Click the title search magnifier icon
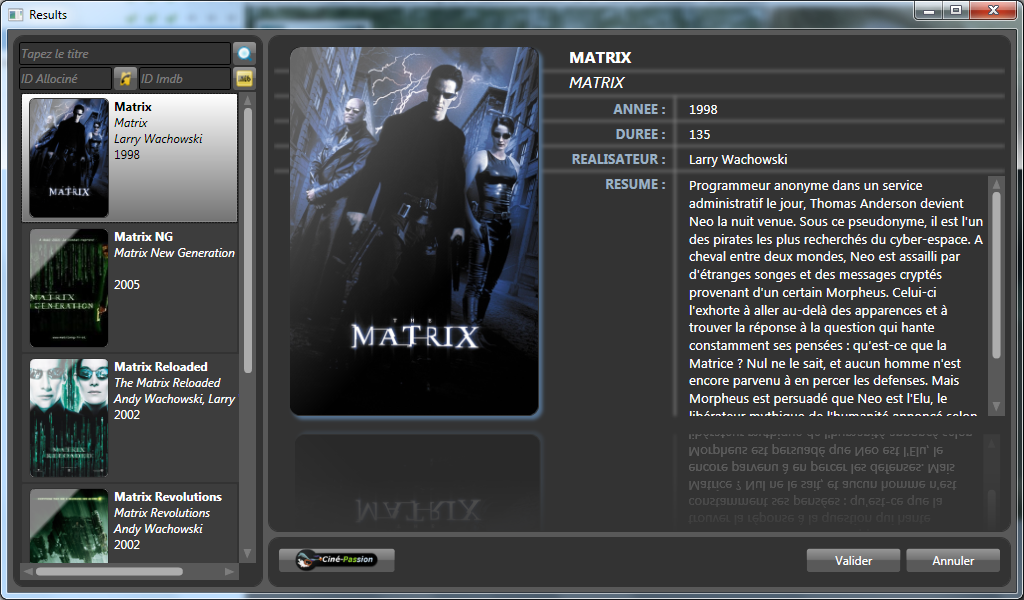 pos(244,53)
